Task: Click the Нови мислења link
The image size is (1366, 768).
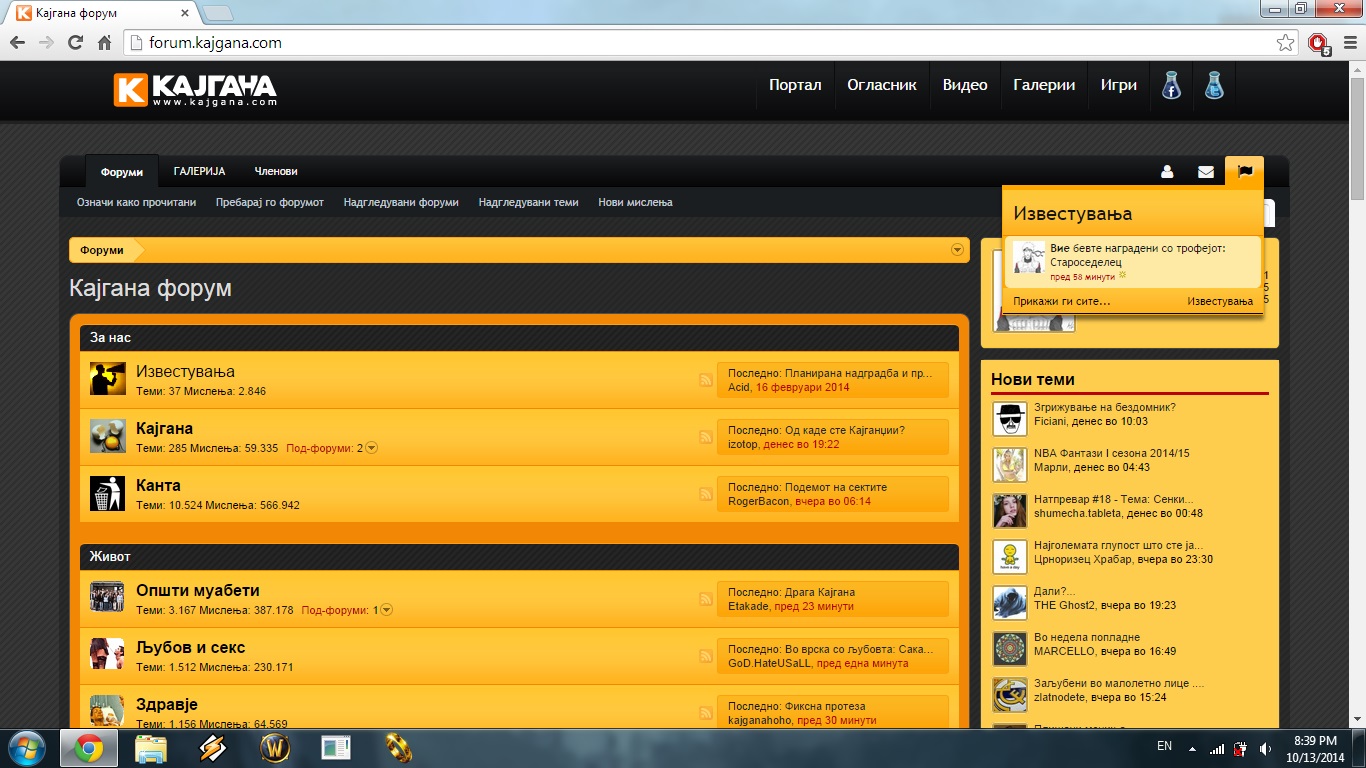Action: (635, 202)
